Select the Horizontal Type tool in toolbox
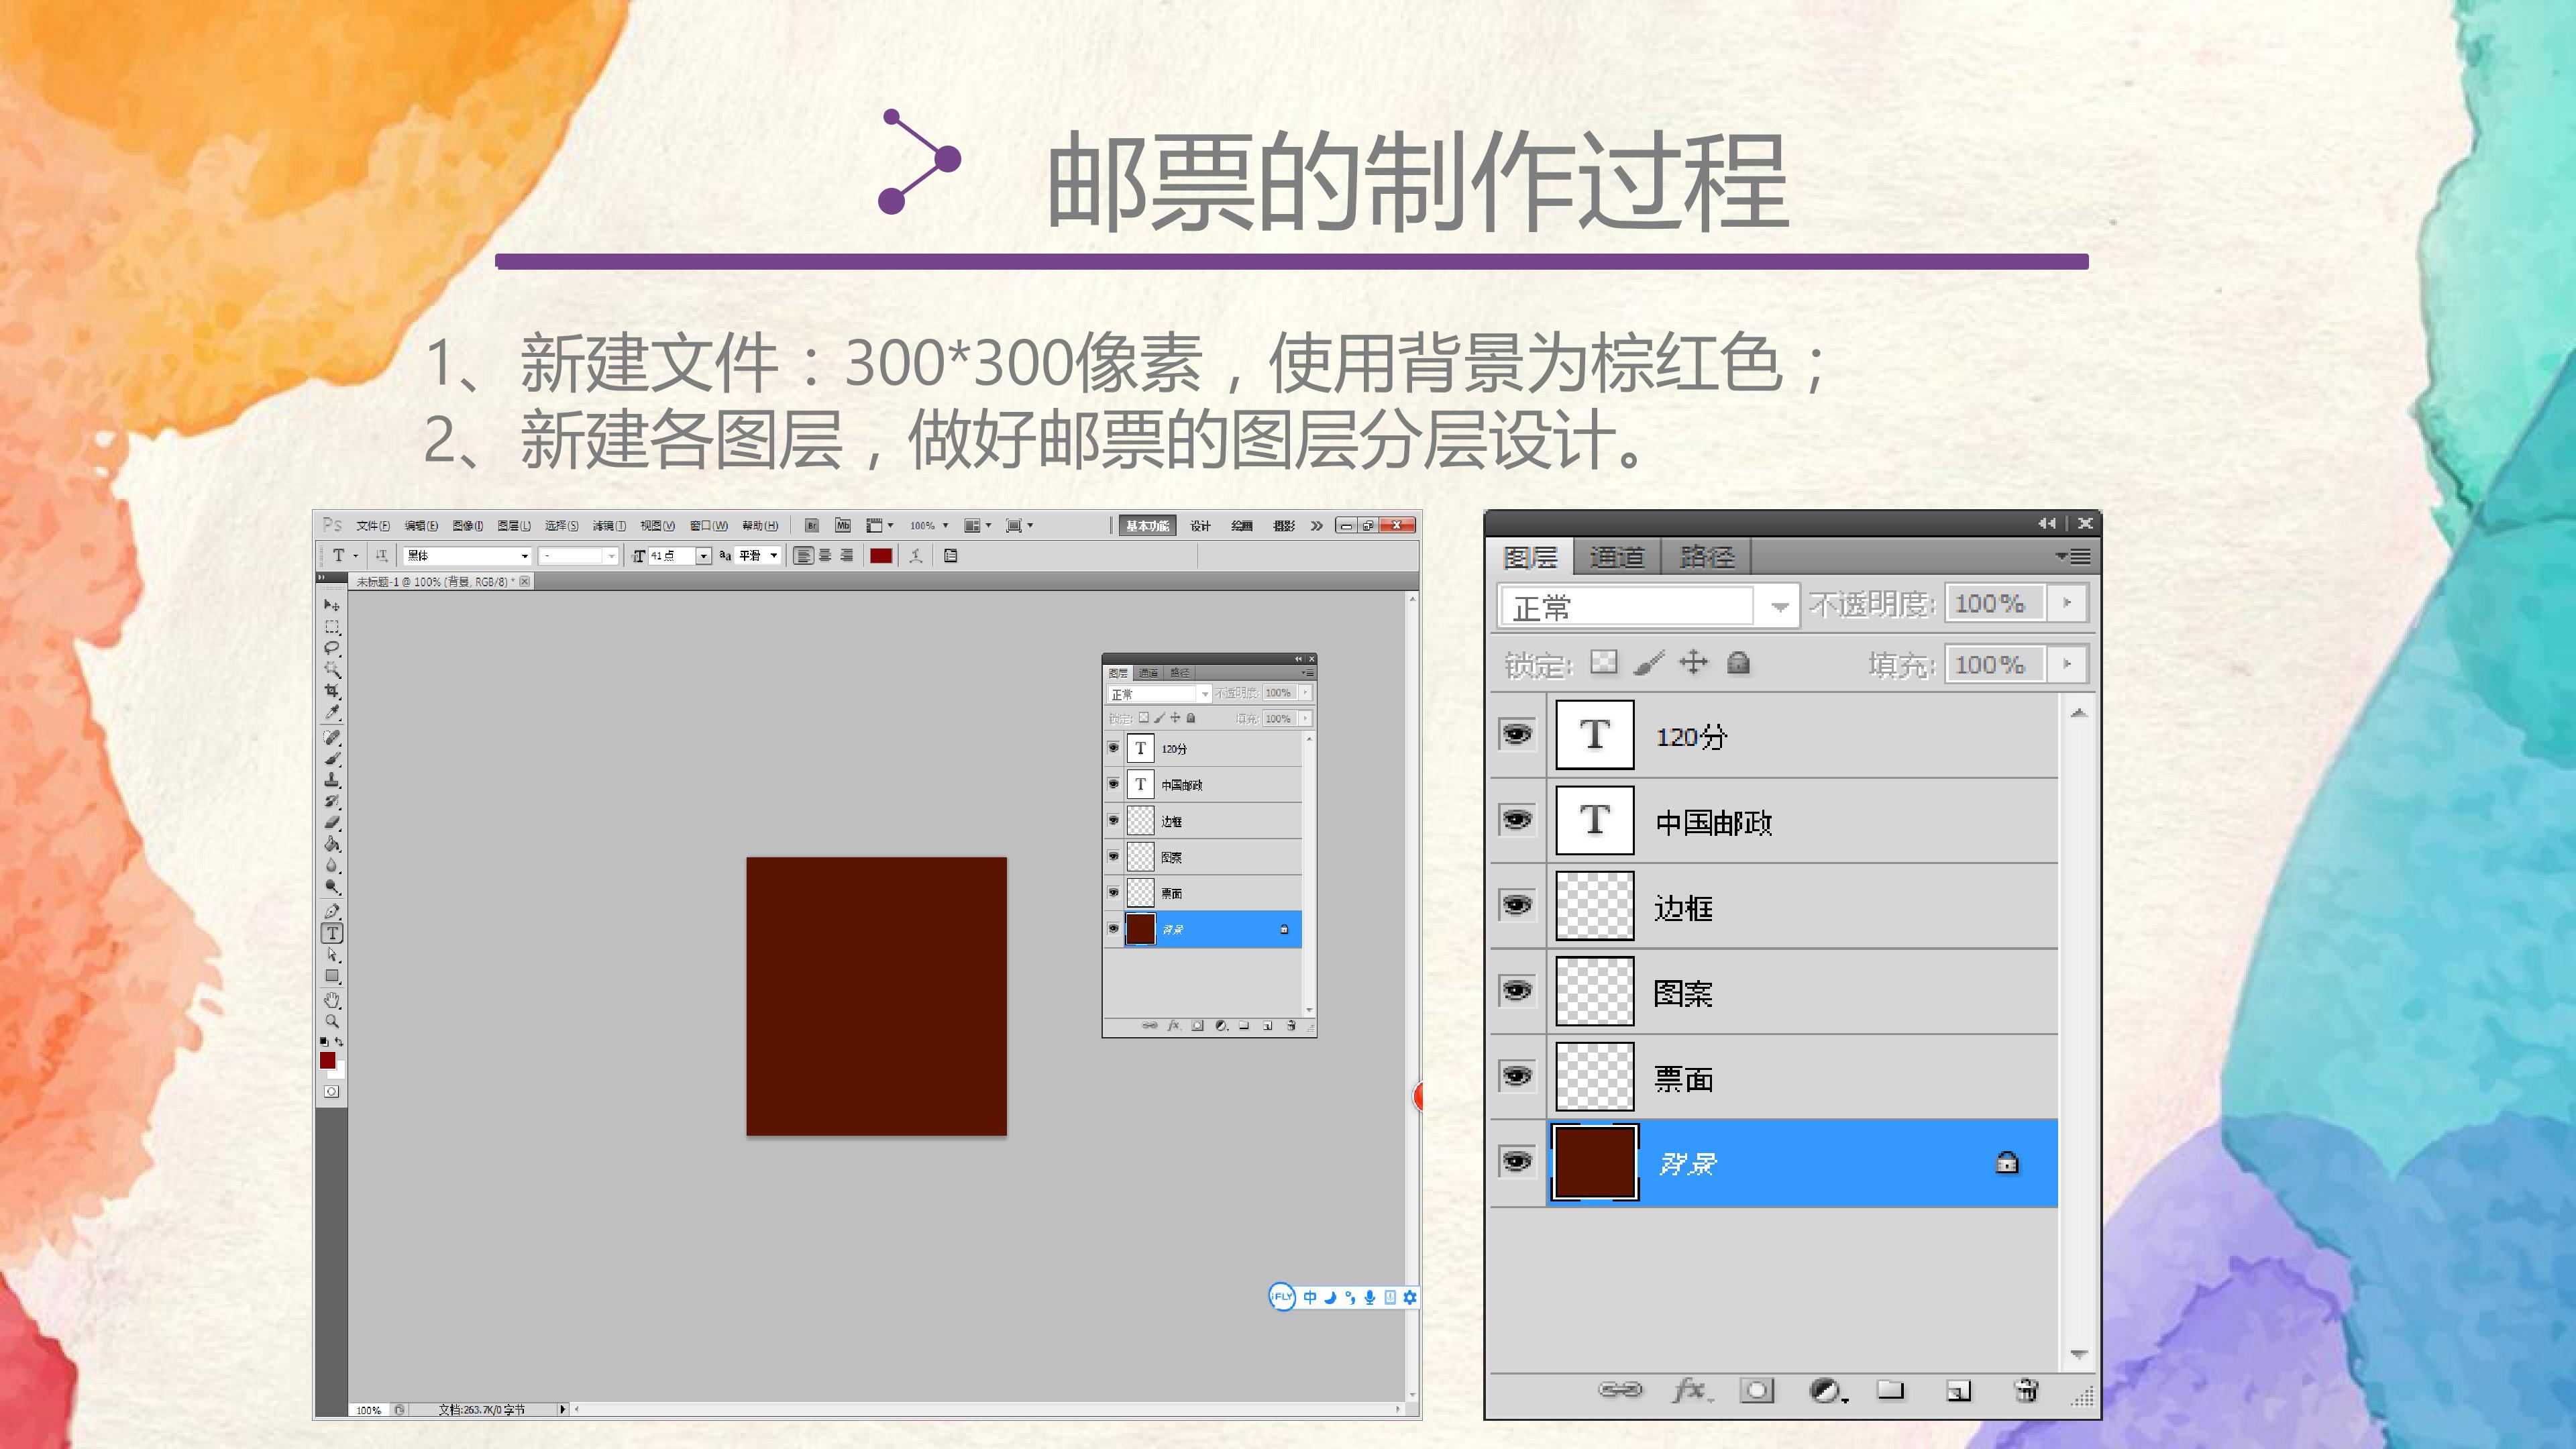 [x=332, y=933]
